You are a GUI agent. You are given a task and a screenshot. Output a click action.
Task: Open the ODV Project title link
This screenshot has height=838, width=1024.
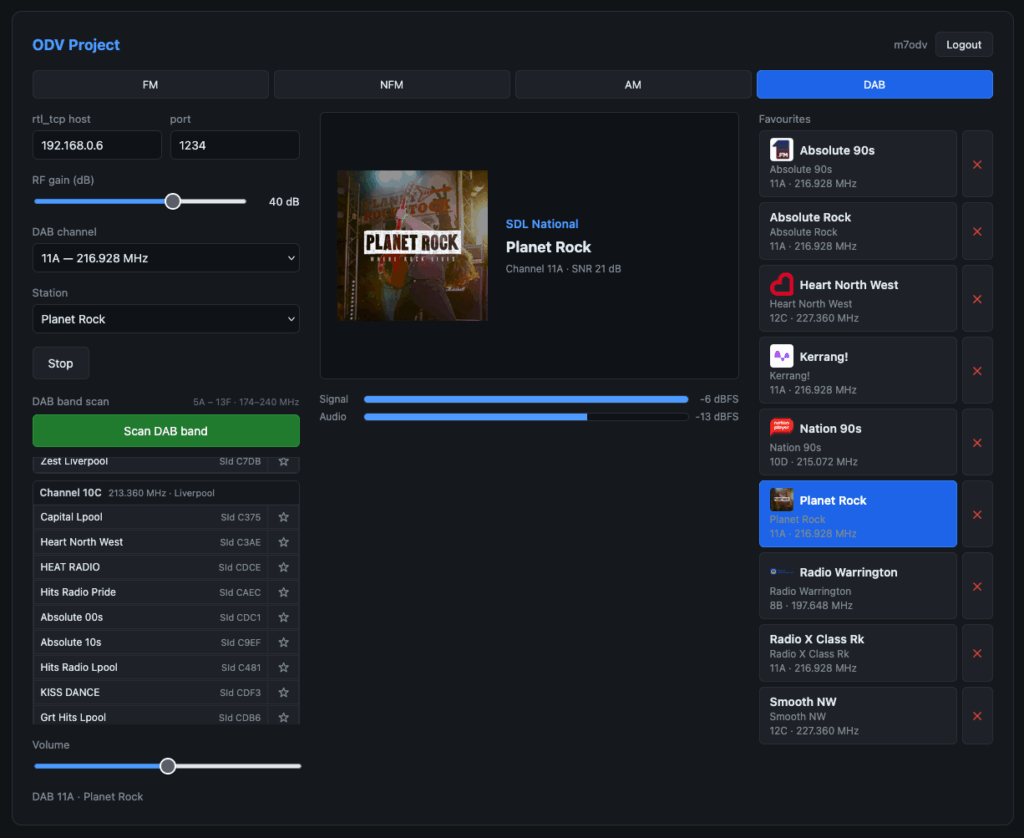[76, 45]
